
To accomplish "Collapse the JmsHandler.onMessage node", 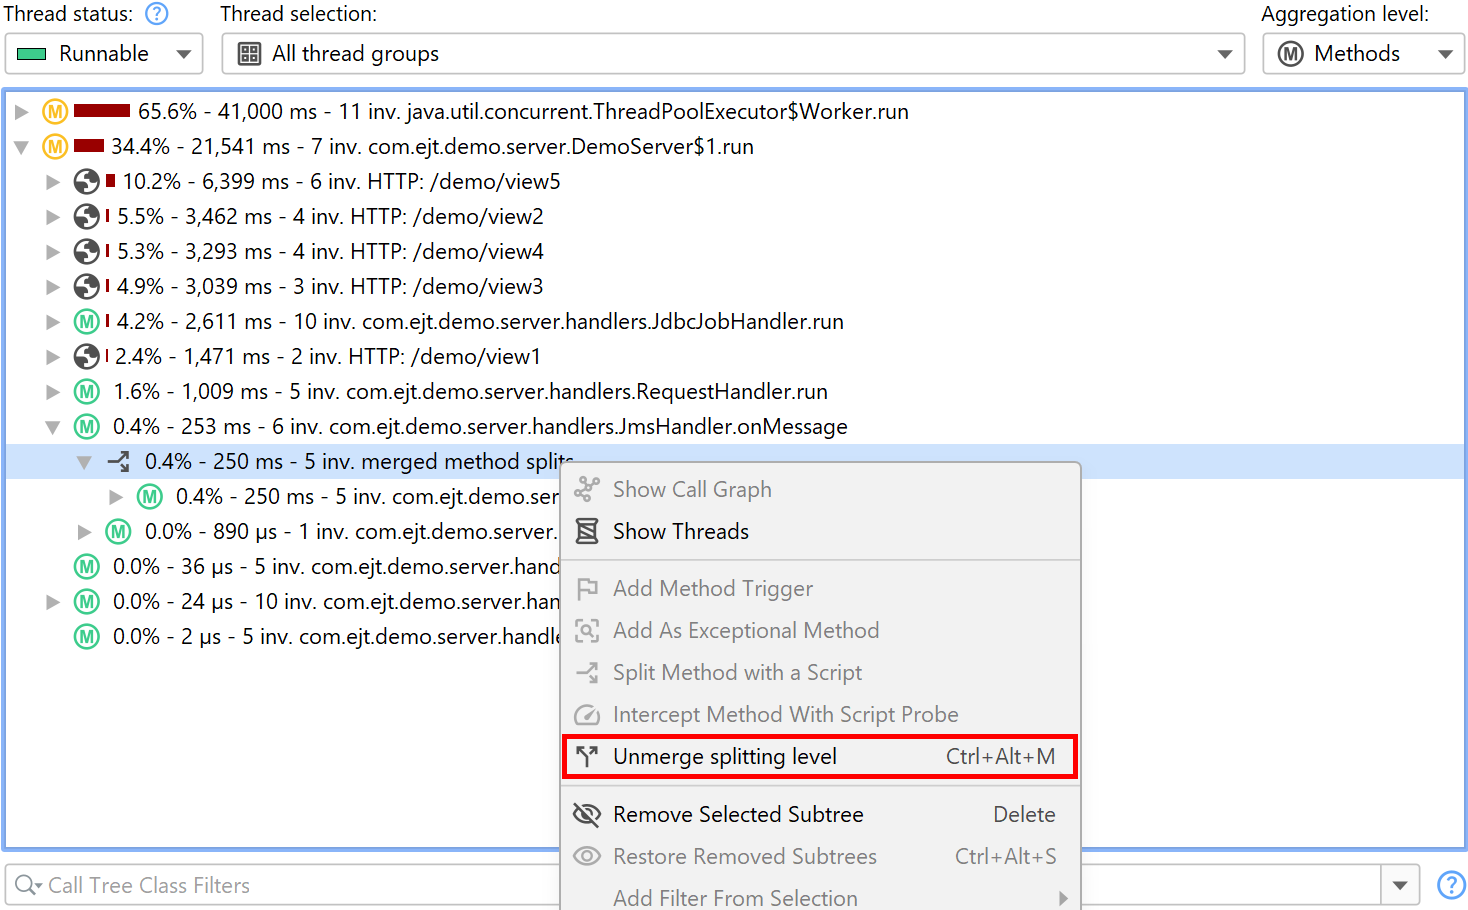I will tap(53, 427).
